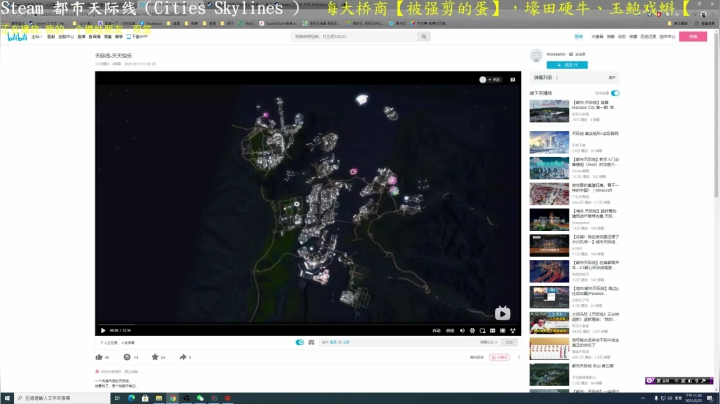Open Microsoft Edge from the taskbar
Viewport: 720px width, 404px height.
[x=131, y=398]
